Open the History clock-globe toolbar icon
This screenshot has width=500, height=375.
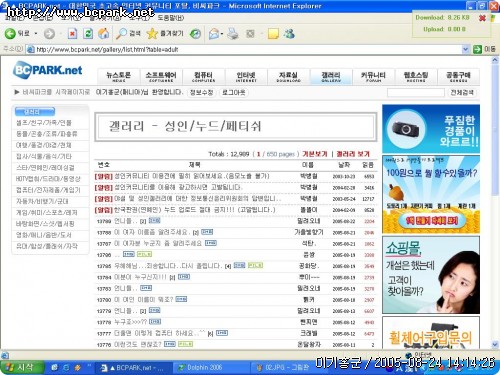195,34
